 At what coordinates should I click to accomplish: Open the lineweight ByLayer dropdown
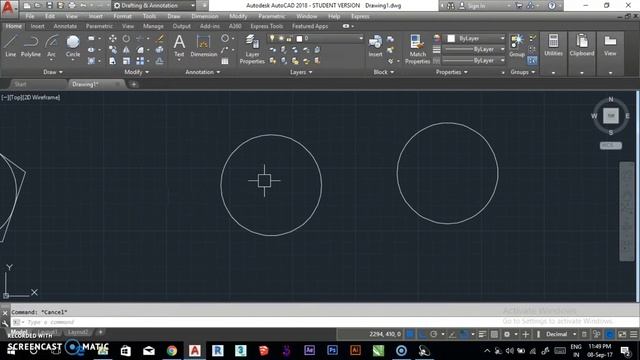(x=473, y=49)
